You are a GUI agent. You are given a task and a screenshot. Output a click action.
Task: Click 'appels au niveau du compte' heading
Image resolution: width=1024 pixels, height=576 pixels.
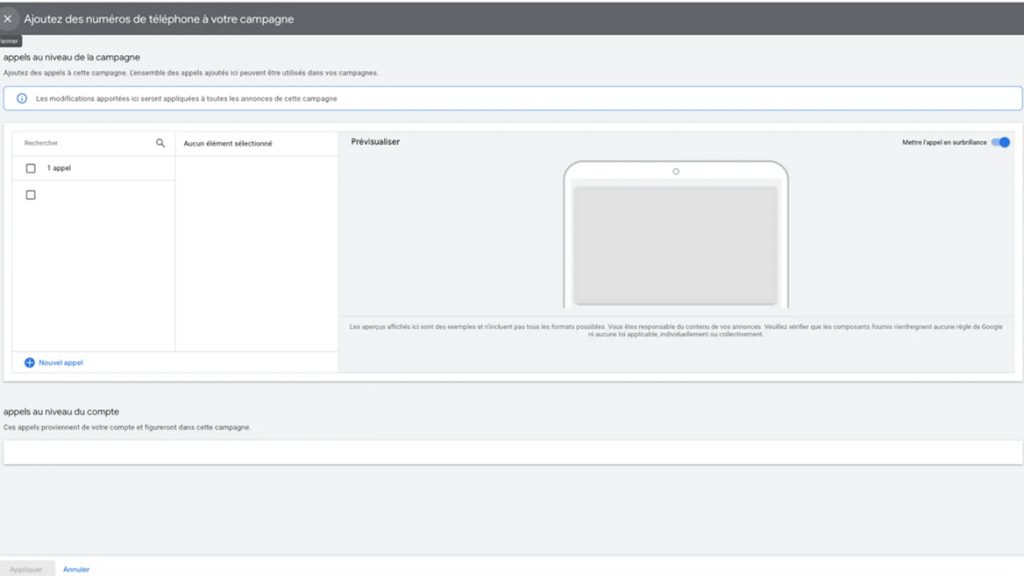coord(61,412)
